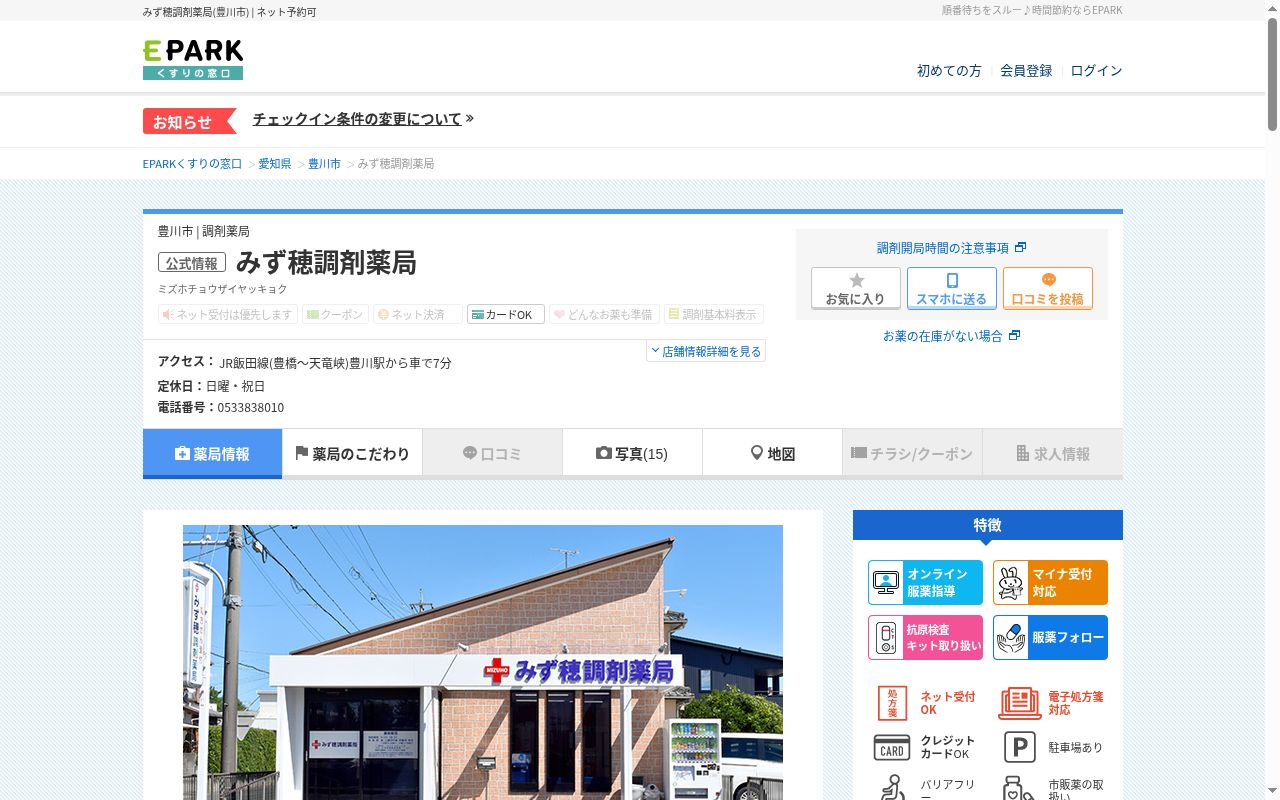Select the オンライン服薬指導 feature badge
1280x800 pixels.
[925, 582]
